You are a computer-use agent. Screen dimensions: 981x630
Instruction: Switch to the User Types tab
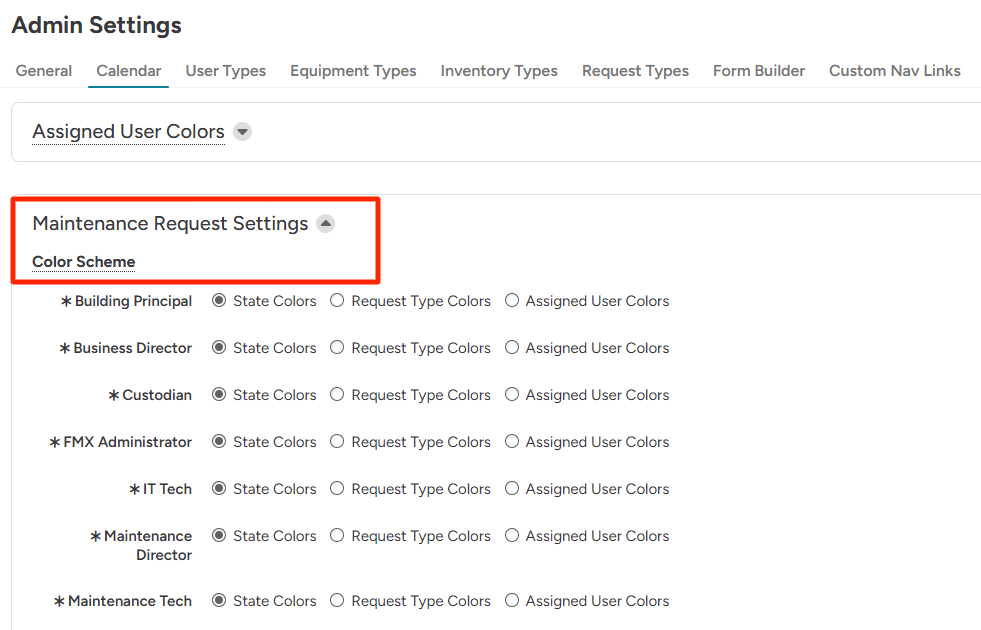coord(226,71)
